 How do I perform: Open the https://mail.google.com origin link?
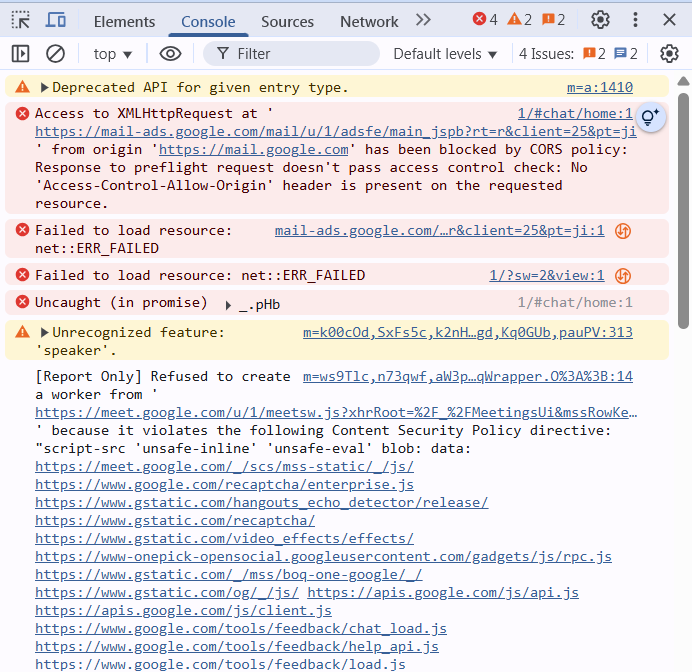(x=254, y=150)
